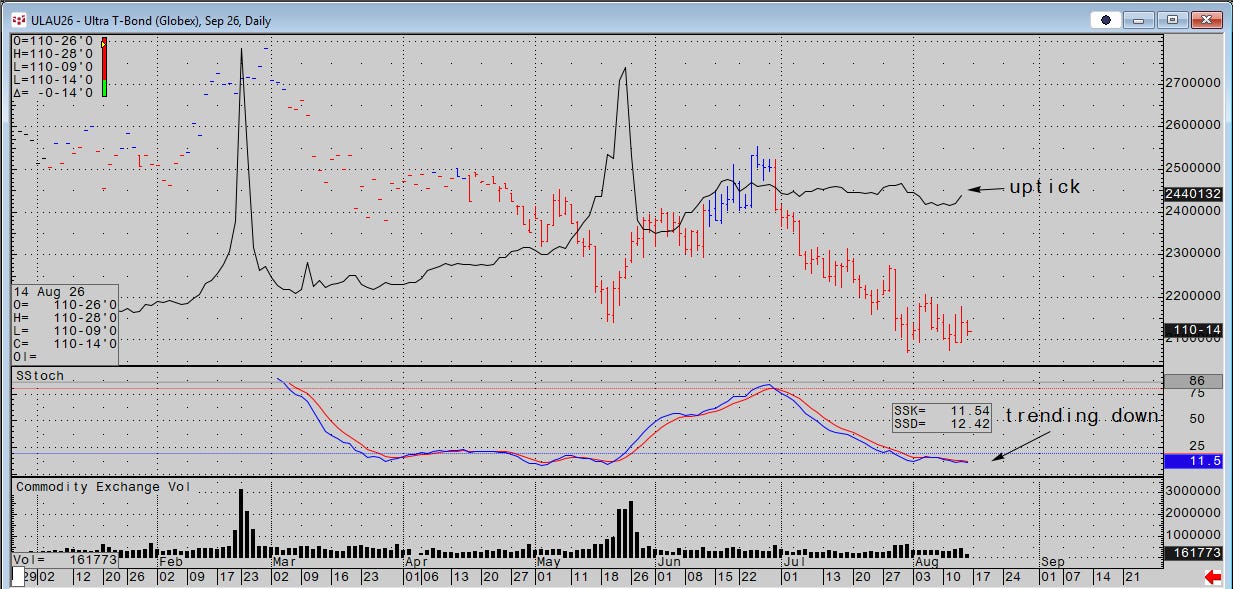Click the 3000000 volume scale value
Screen dimensions: 1233x589
(1193, 491)
